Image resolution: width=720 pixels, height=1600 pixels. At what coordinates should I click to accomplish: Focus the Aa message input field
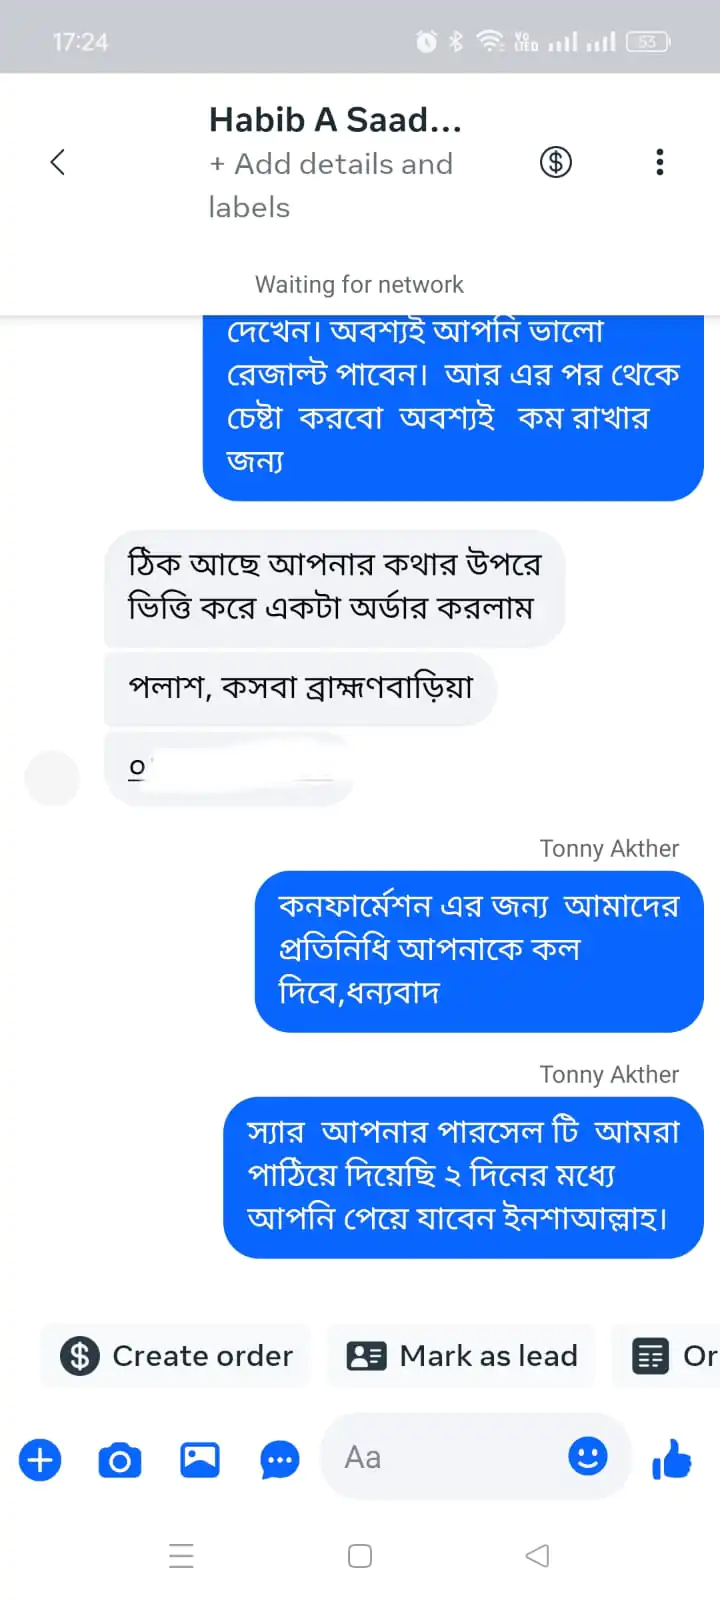450,1457
